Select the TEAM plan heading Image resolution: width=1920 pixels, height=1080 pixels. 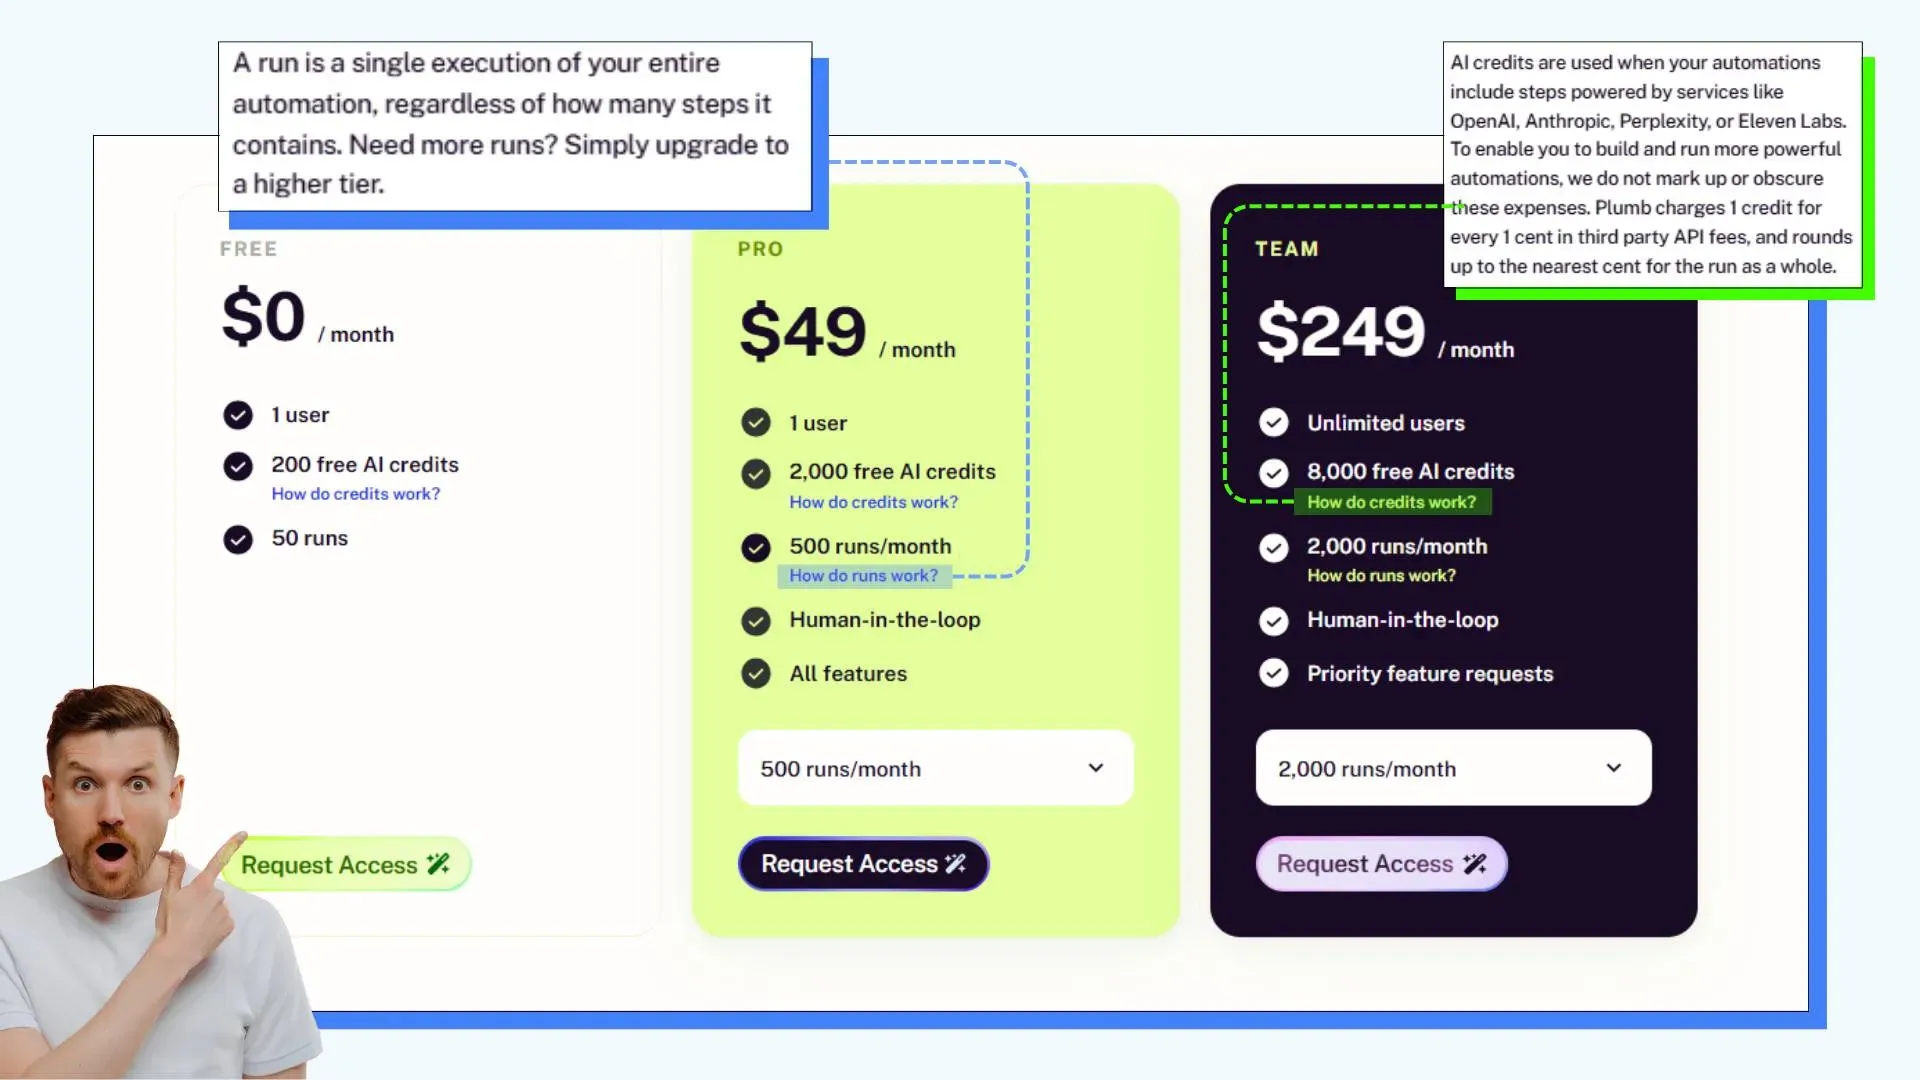point(1287,249)
